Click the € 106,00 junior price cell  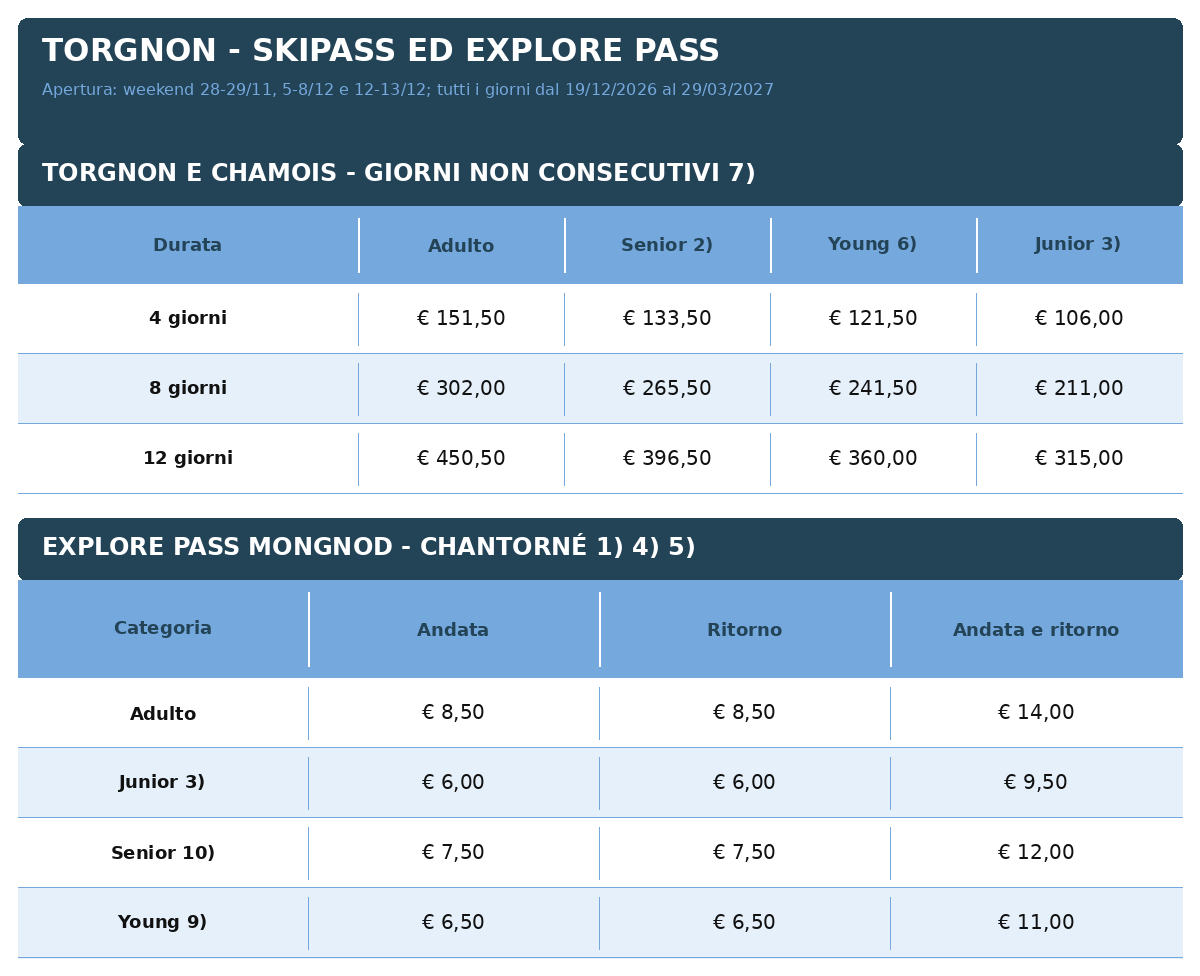point(1079,319)
